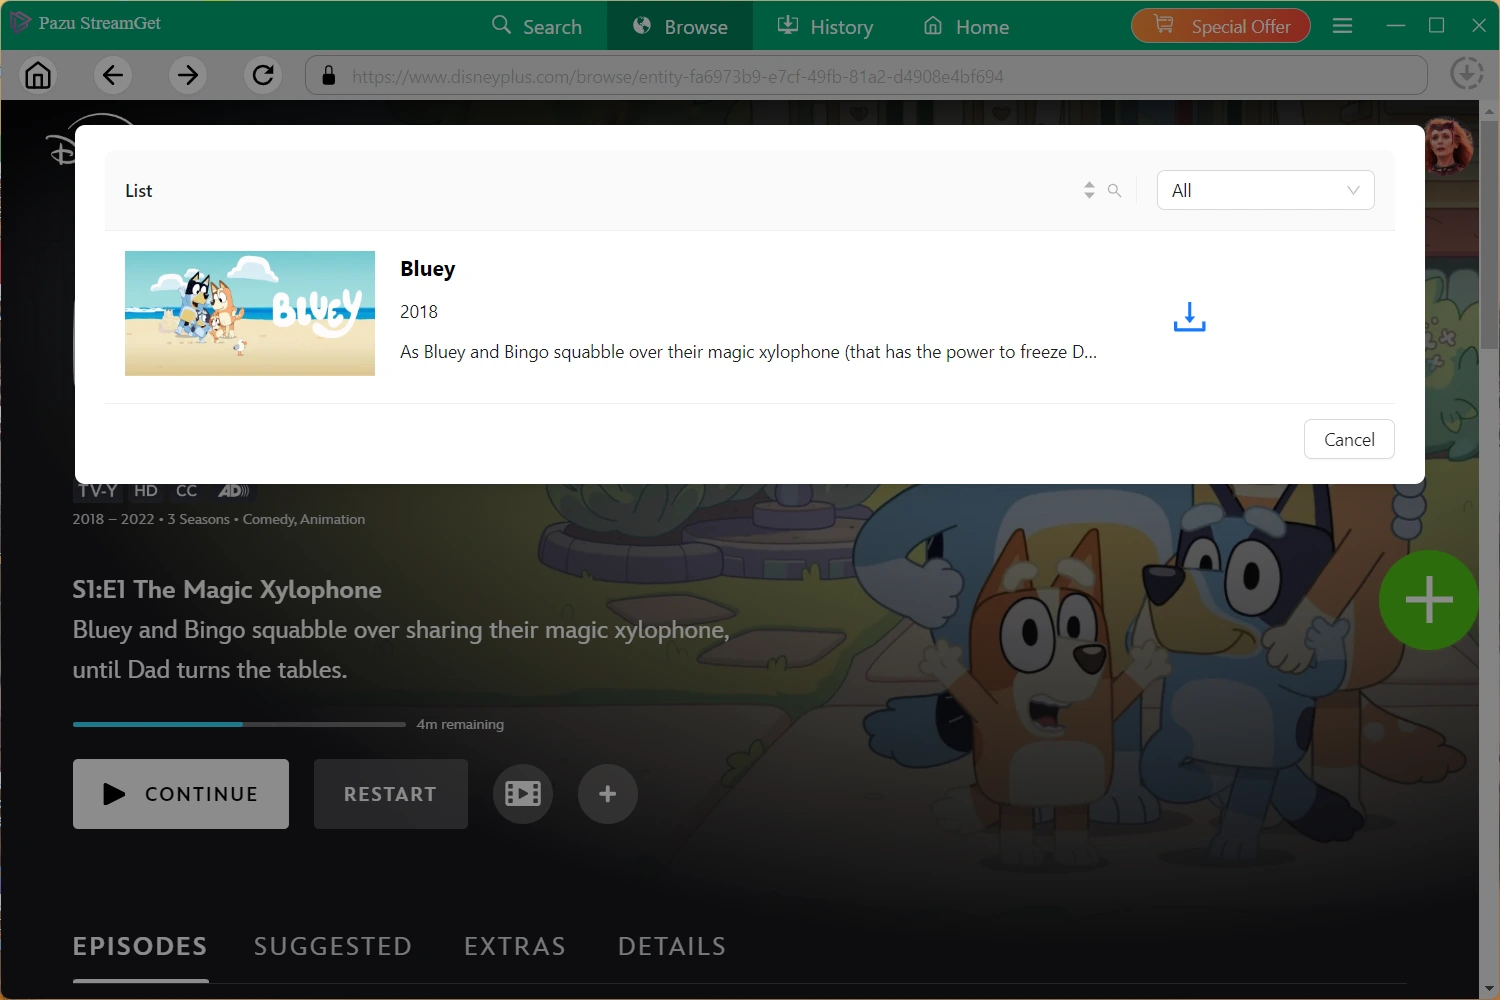The image size is (1500, 1000).
Task: Open the search icon in the List header
Action: tap(1114, 190)
